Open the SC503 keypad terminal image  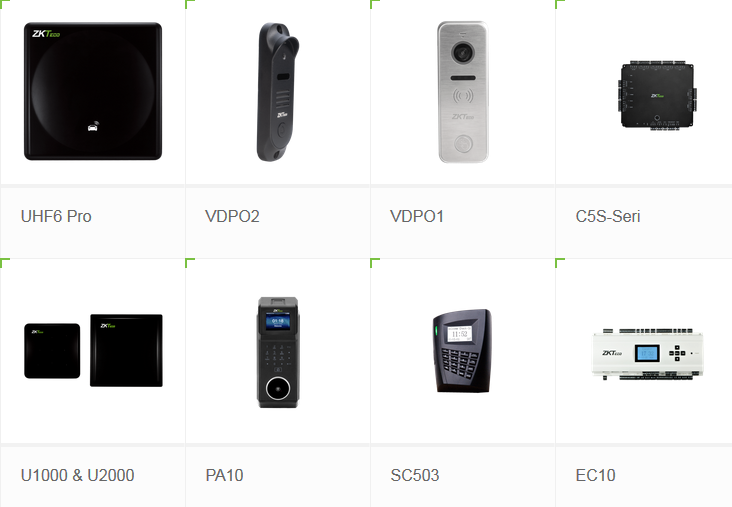coord(462,351)
